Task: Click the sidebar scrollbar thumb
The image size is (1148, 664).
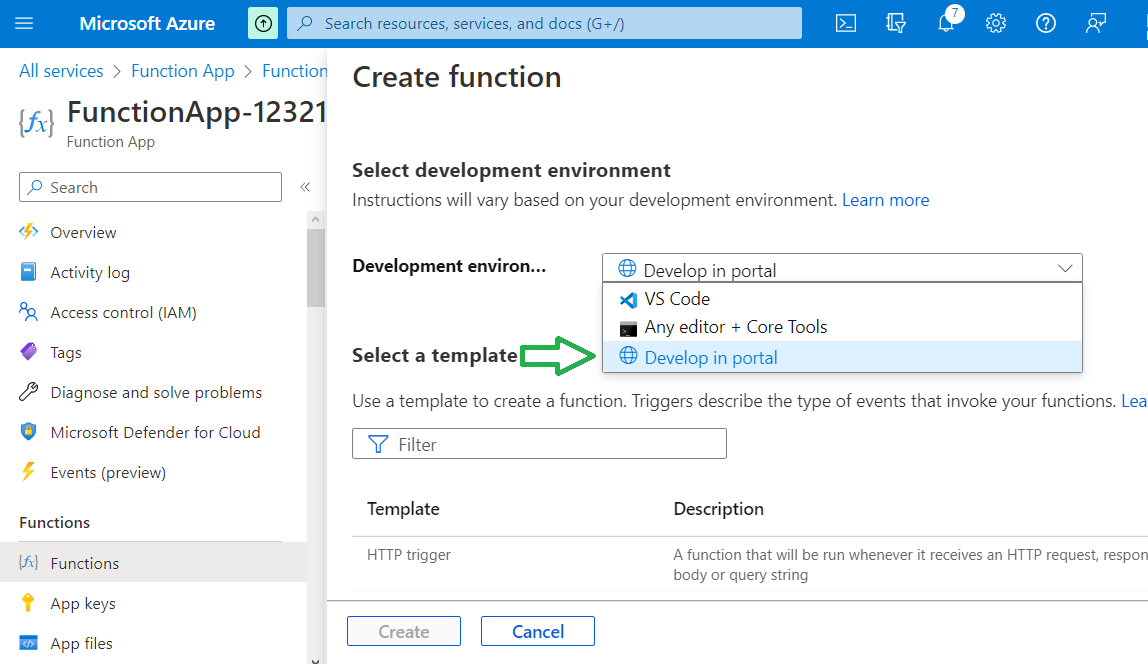Action: pos(316,267)
